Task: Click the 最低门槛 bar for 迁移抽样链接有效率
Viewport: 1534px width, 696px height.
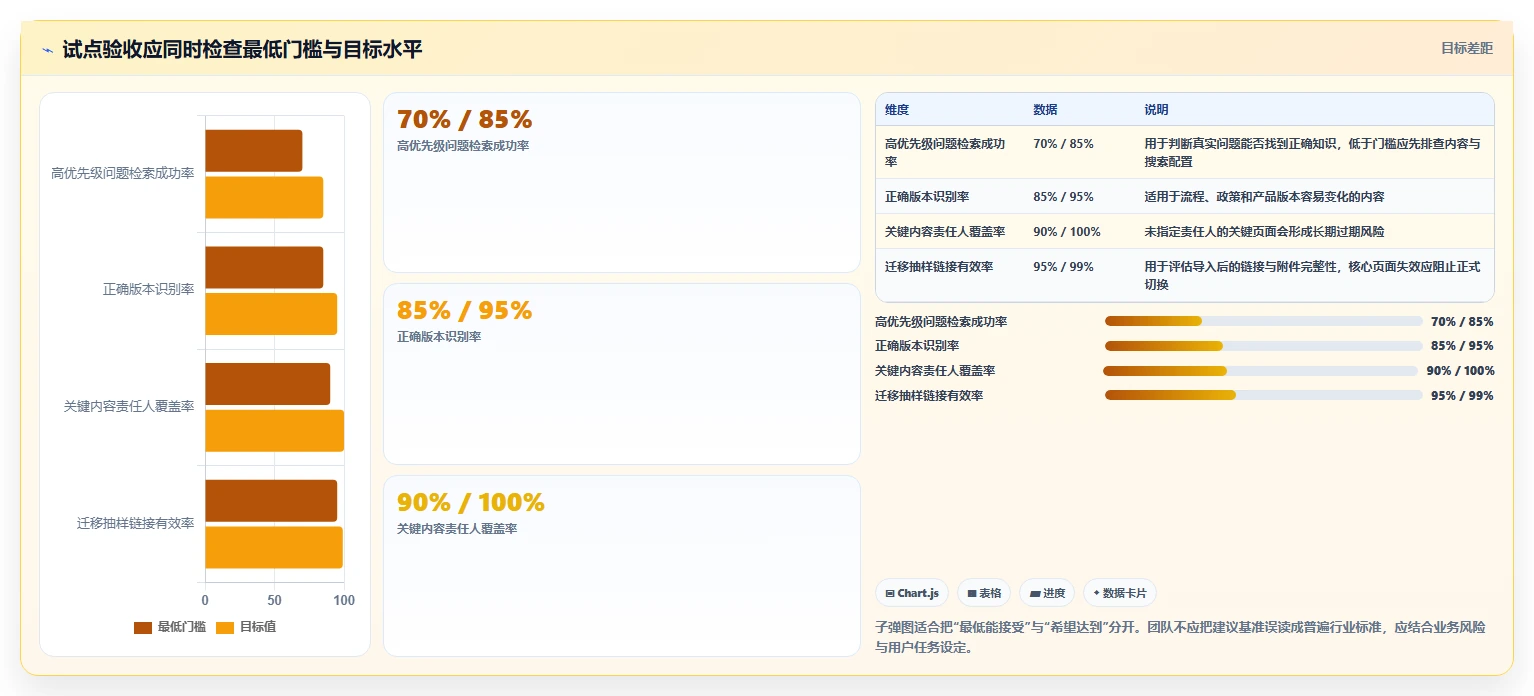Action: coord(271,501)
